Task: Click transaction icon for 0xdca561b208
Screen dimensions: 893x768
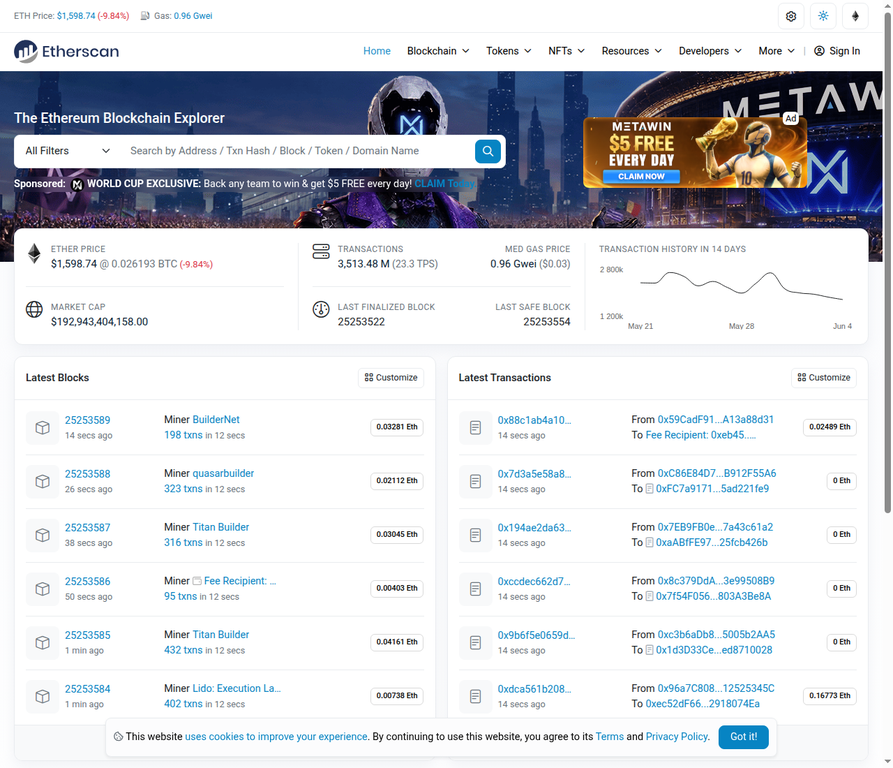Action: [x=476, y=696]
